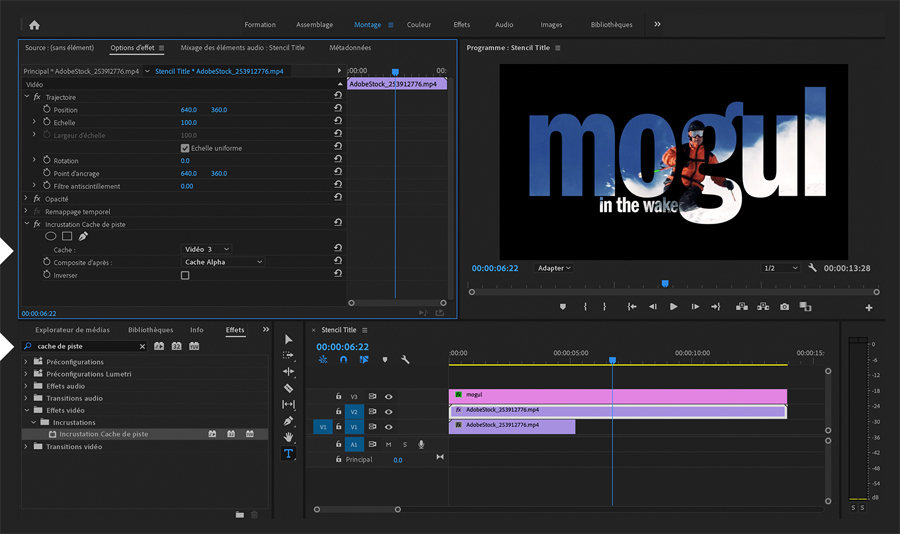The width and height of the screenshot is (900, 534).
Task: Open timeline display settings wrench
Action: [405, 359]
